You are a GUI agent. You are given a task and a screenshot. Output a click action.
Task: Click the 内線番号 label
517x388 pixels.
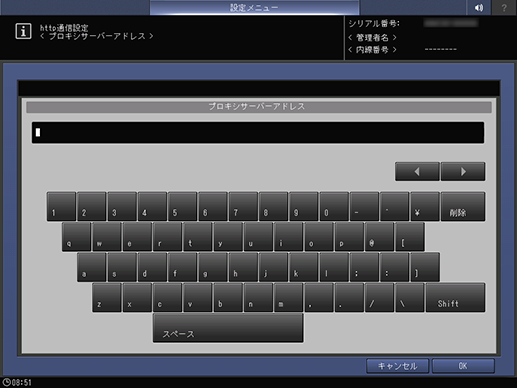pyautogui.click(x=372, y=50)
